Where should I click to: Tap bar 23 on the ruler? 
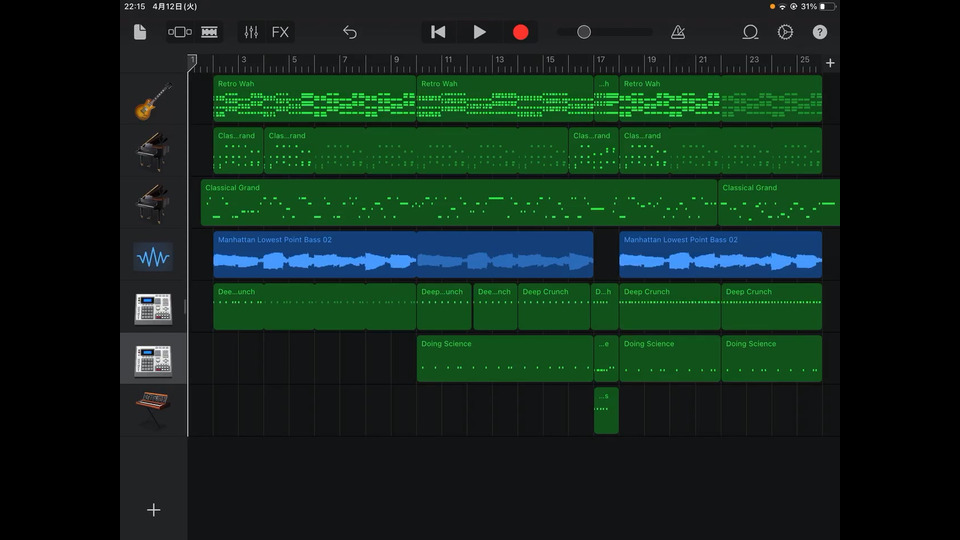[x=754, y=60]
